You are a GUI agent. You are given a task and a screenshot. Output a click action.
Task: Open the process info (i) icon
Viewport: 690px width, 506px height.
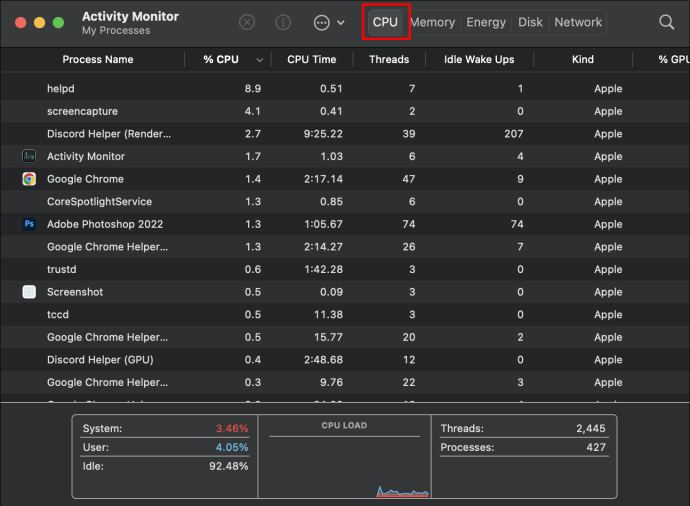click(283, 22)
